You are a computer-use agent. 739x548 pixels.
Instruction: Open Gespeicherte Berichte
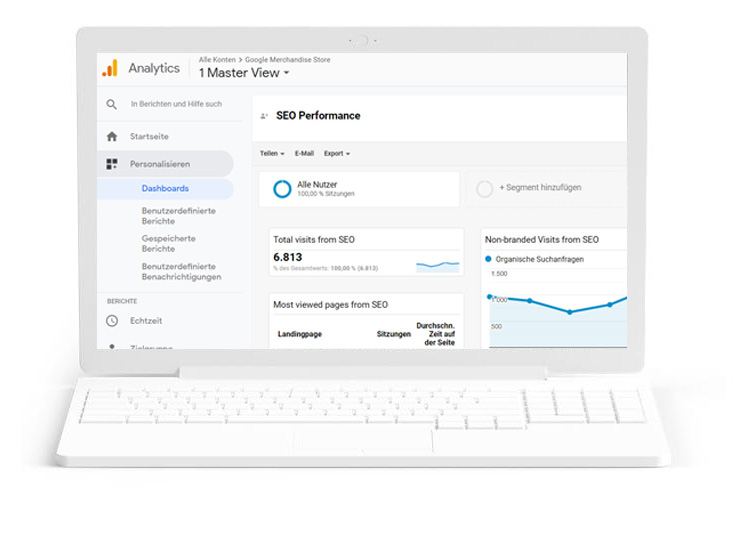click(168, 244)
